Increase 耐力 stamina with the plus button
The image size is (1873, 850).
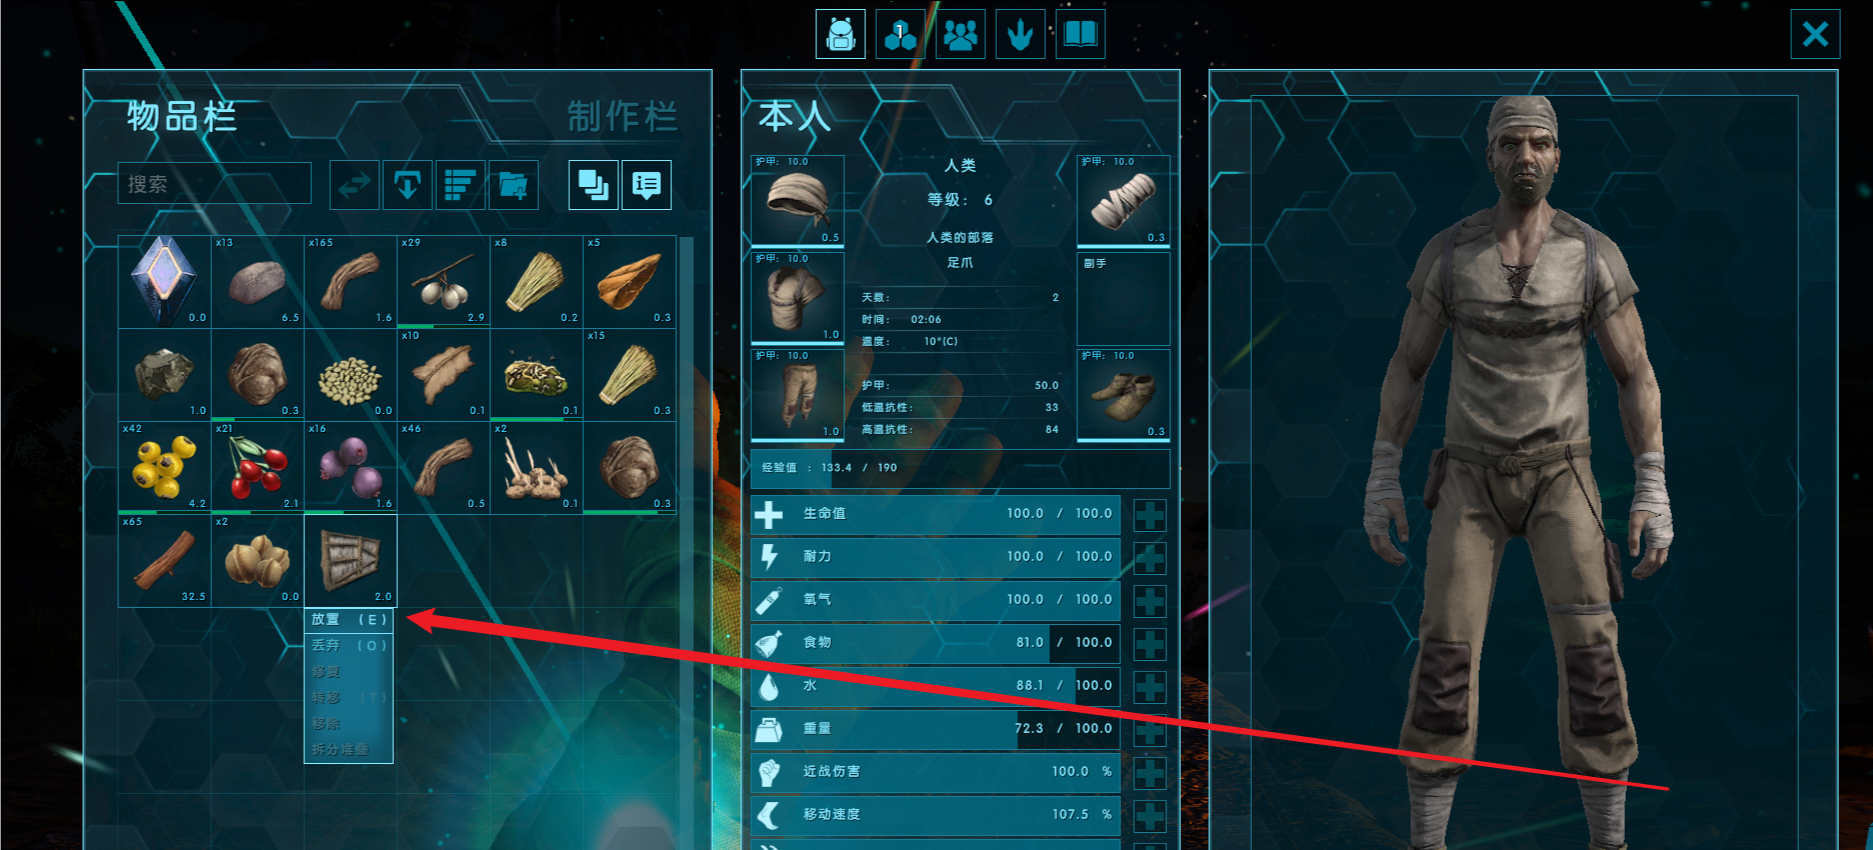click(1150, 558)
